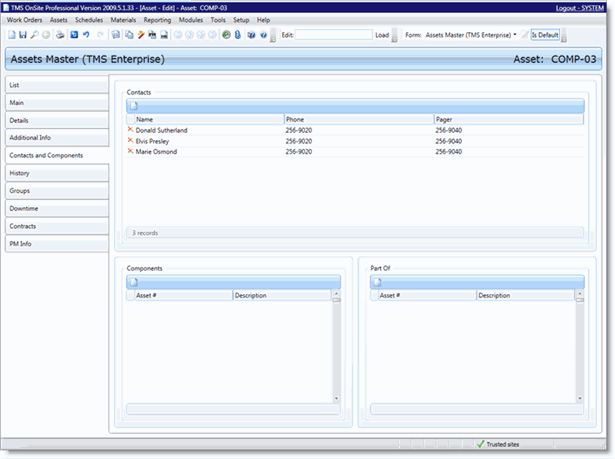This screenshot has height=459, width=615.
Task: Click the Trusted sites status indicator
Action: tap(498, 444)
